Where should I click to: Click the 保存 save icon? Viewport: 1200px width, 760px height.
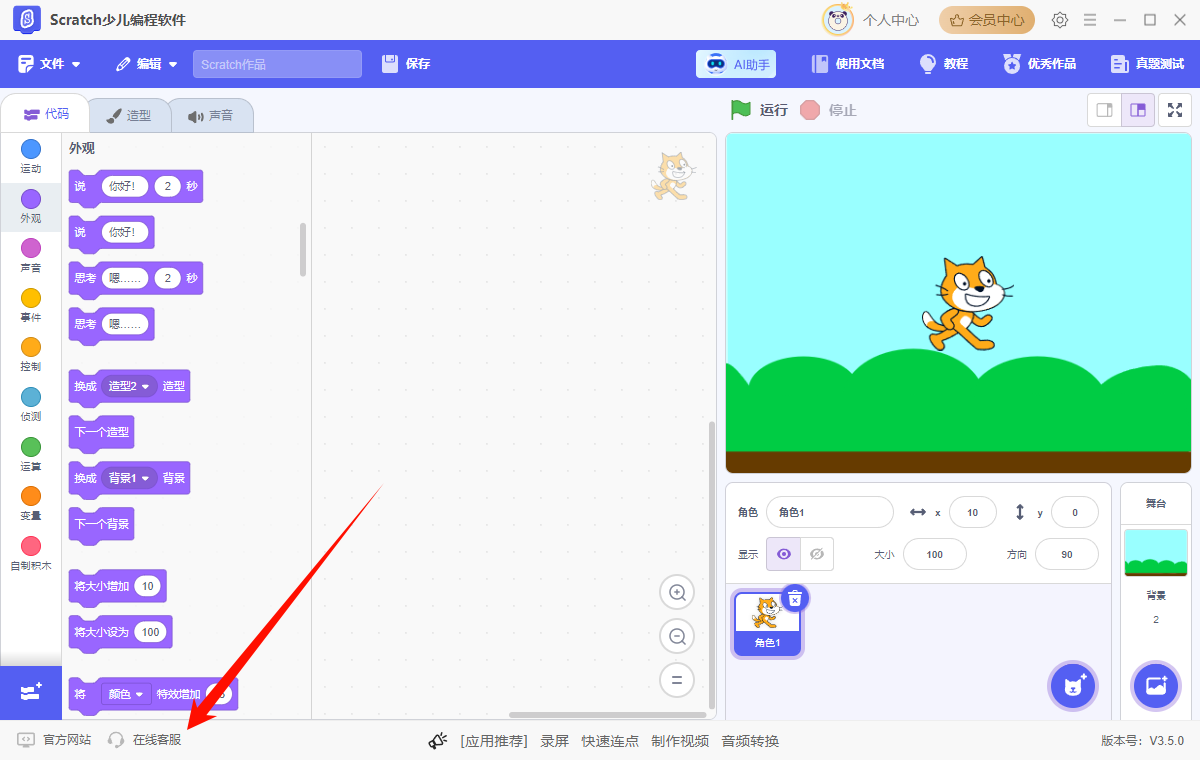tap(391, 63)
